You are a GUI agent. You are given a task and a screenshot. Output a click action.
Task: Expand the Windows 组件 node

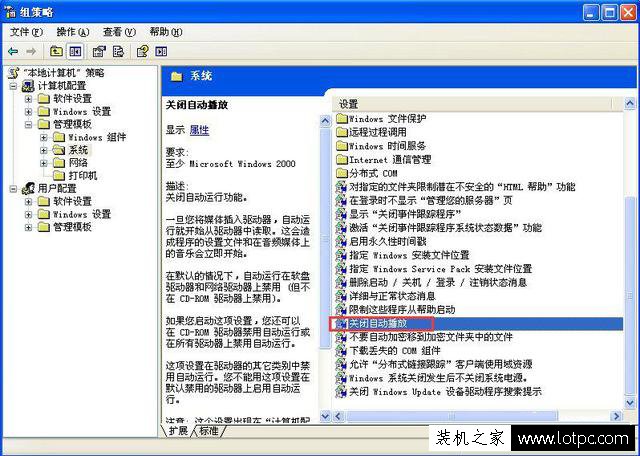pos(44,138)
